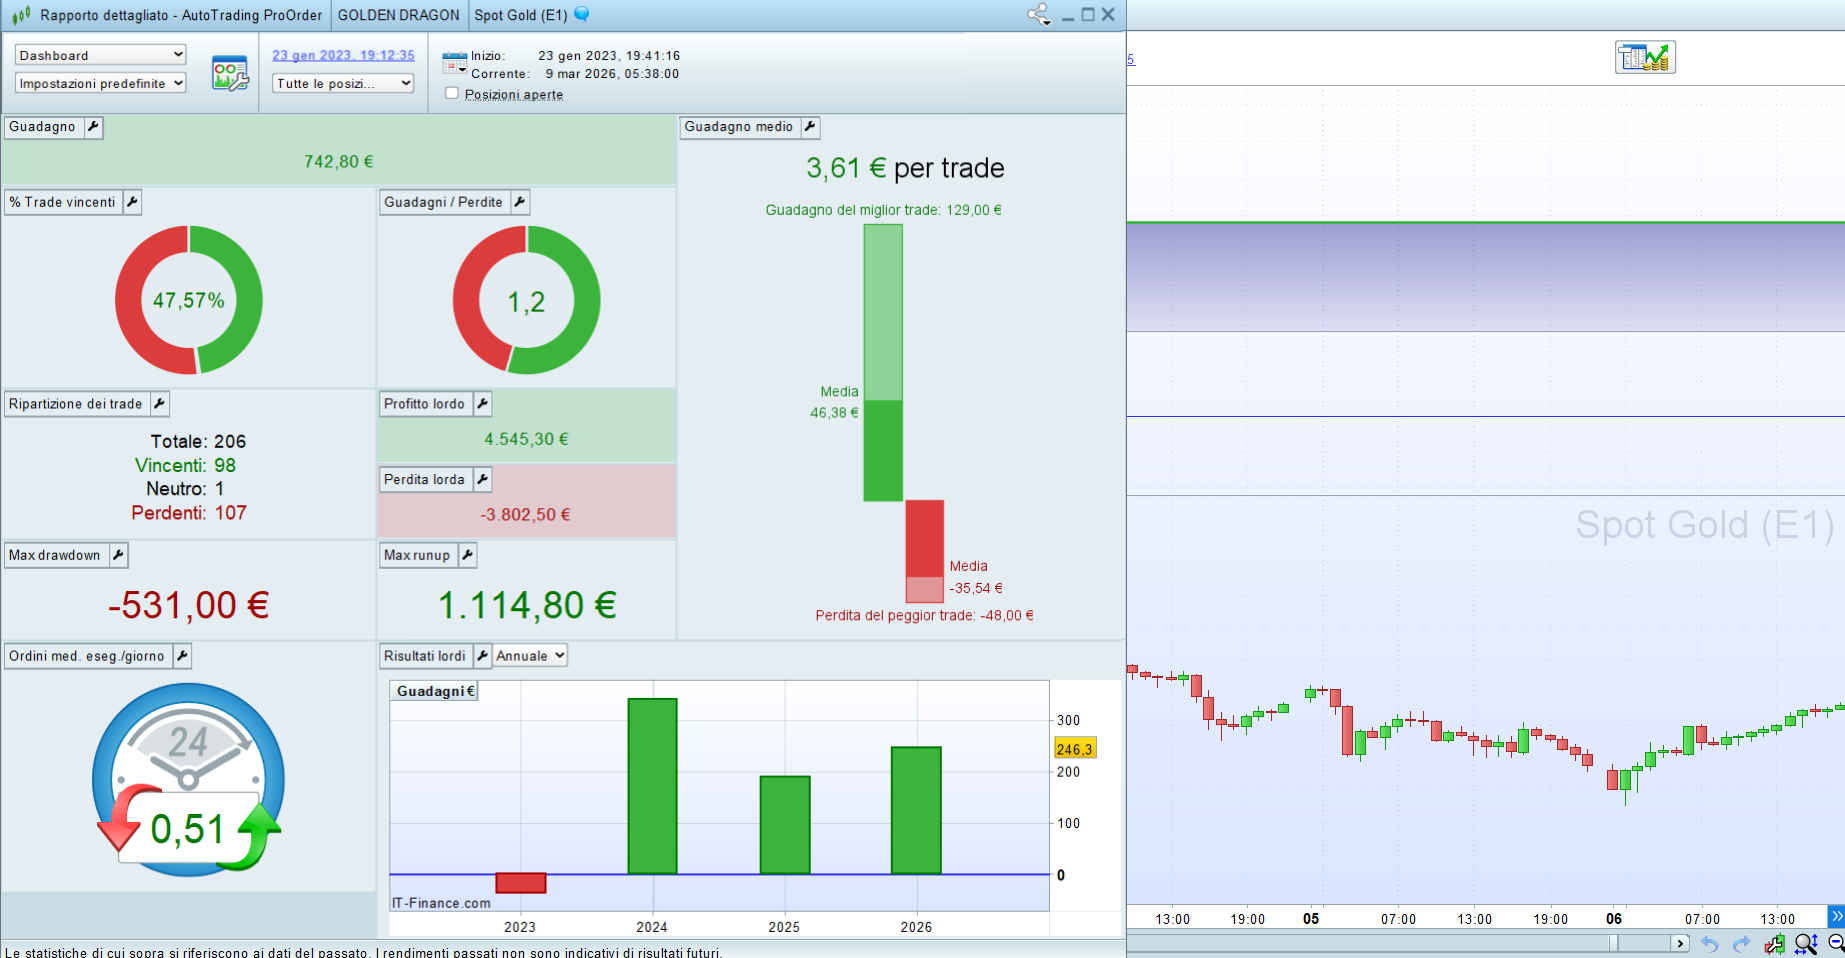Open wrench settings for Guadagno panel
This screenshot has width=1845, height=958.
93,127
